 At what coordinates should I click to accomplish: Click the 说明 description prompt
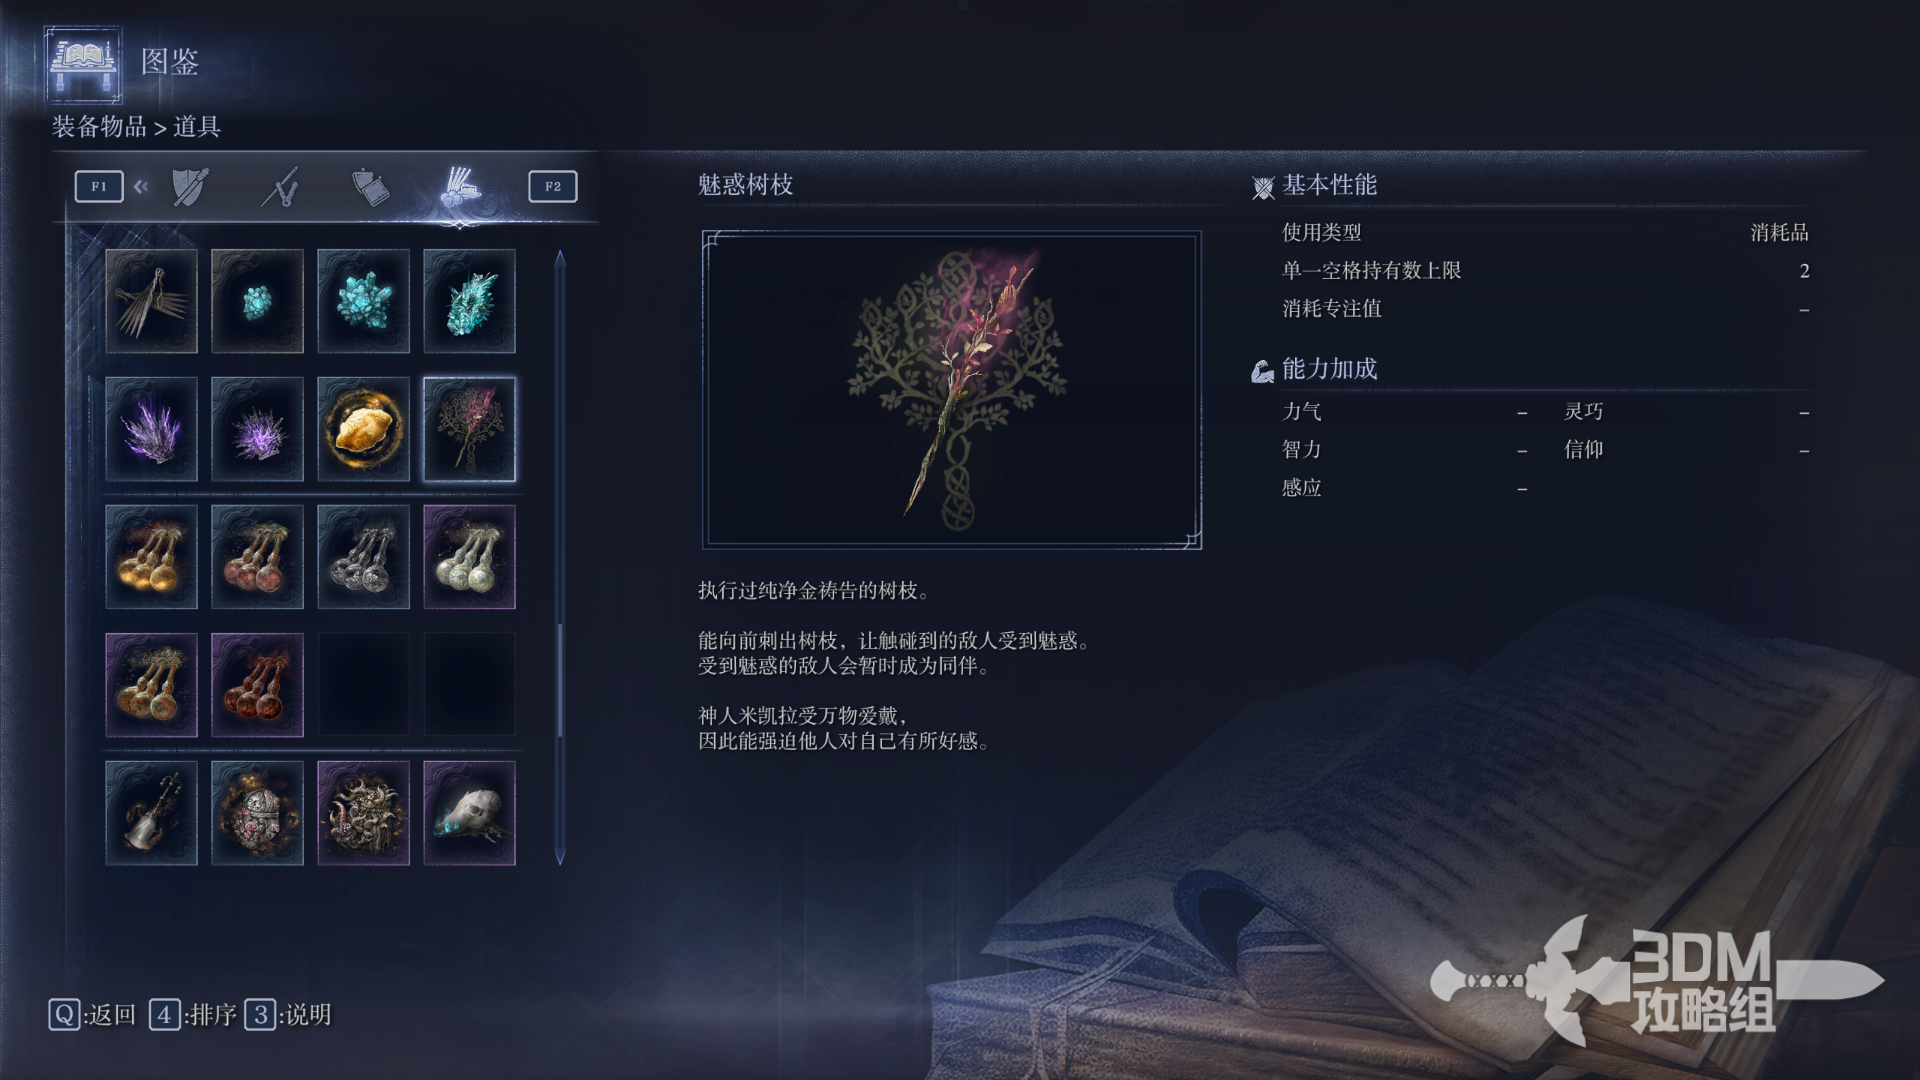[x=288, y=1015]
